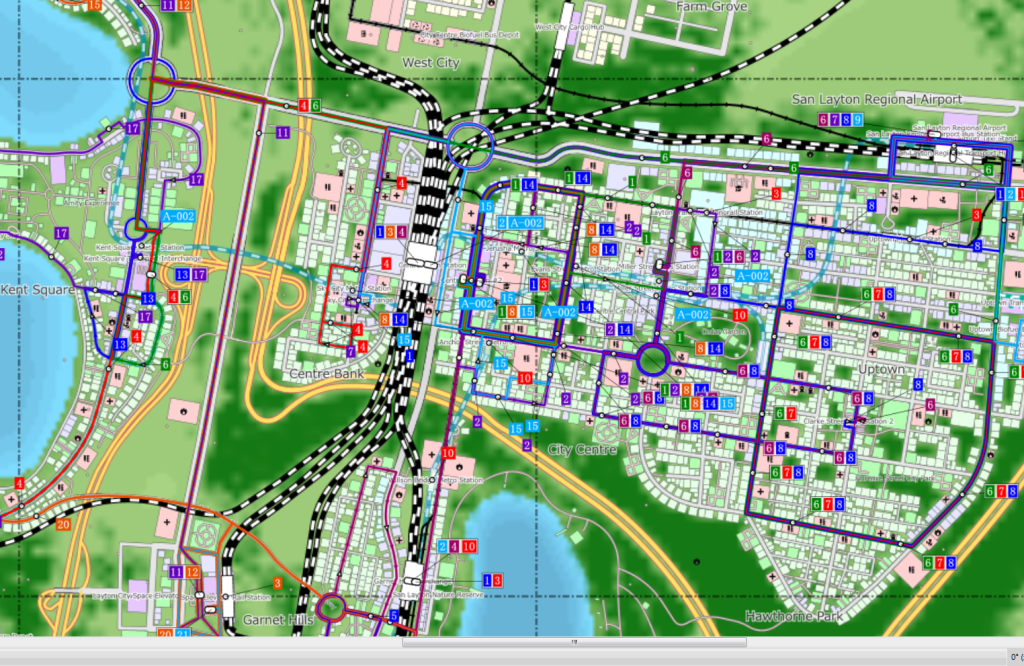1024x666 pixels.
Task: Click the City Centre district label
Action: [585, 450]
